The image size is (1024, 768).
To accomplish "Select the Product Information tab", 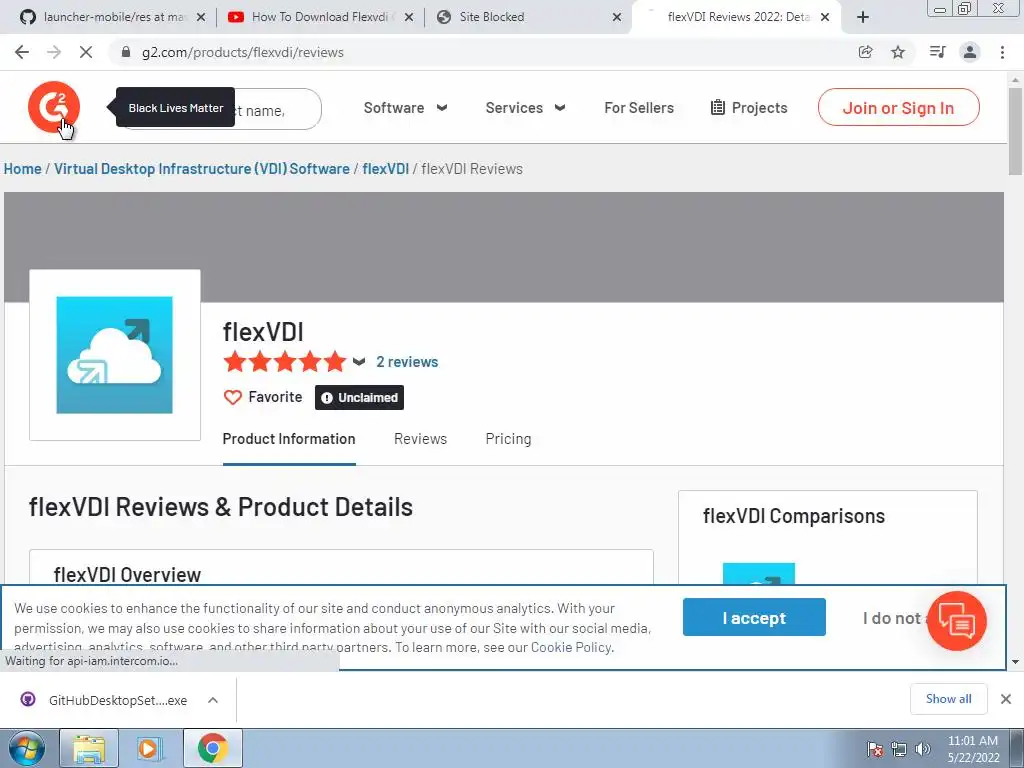I will [289, 439].
